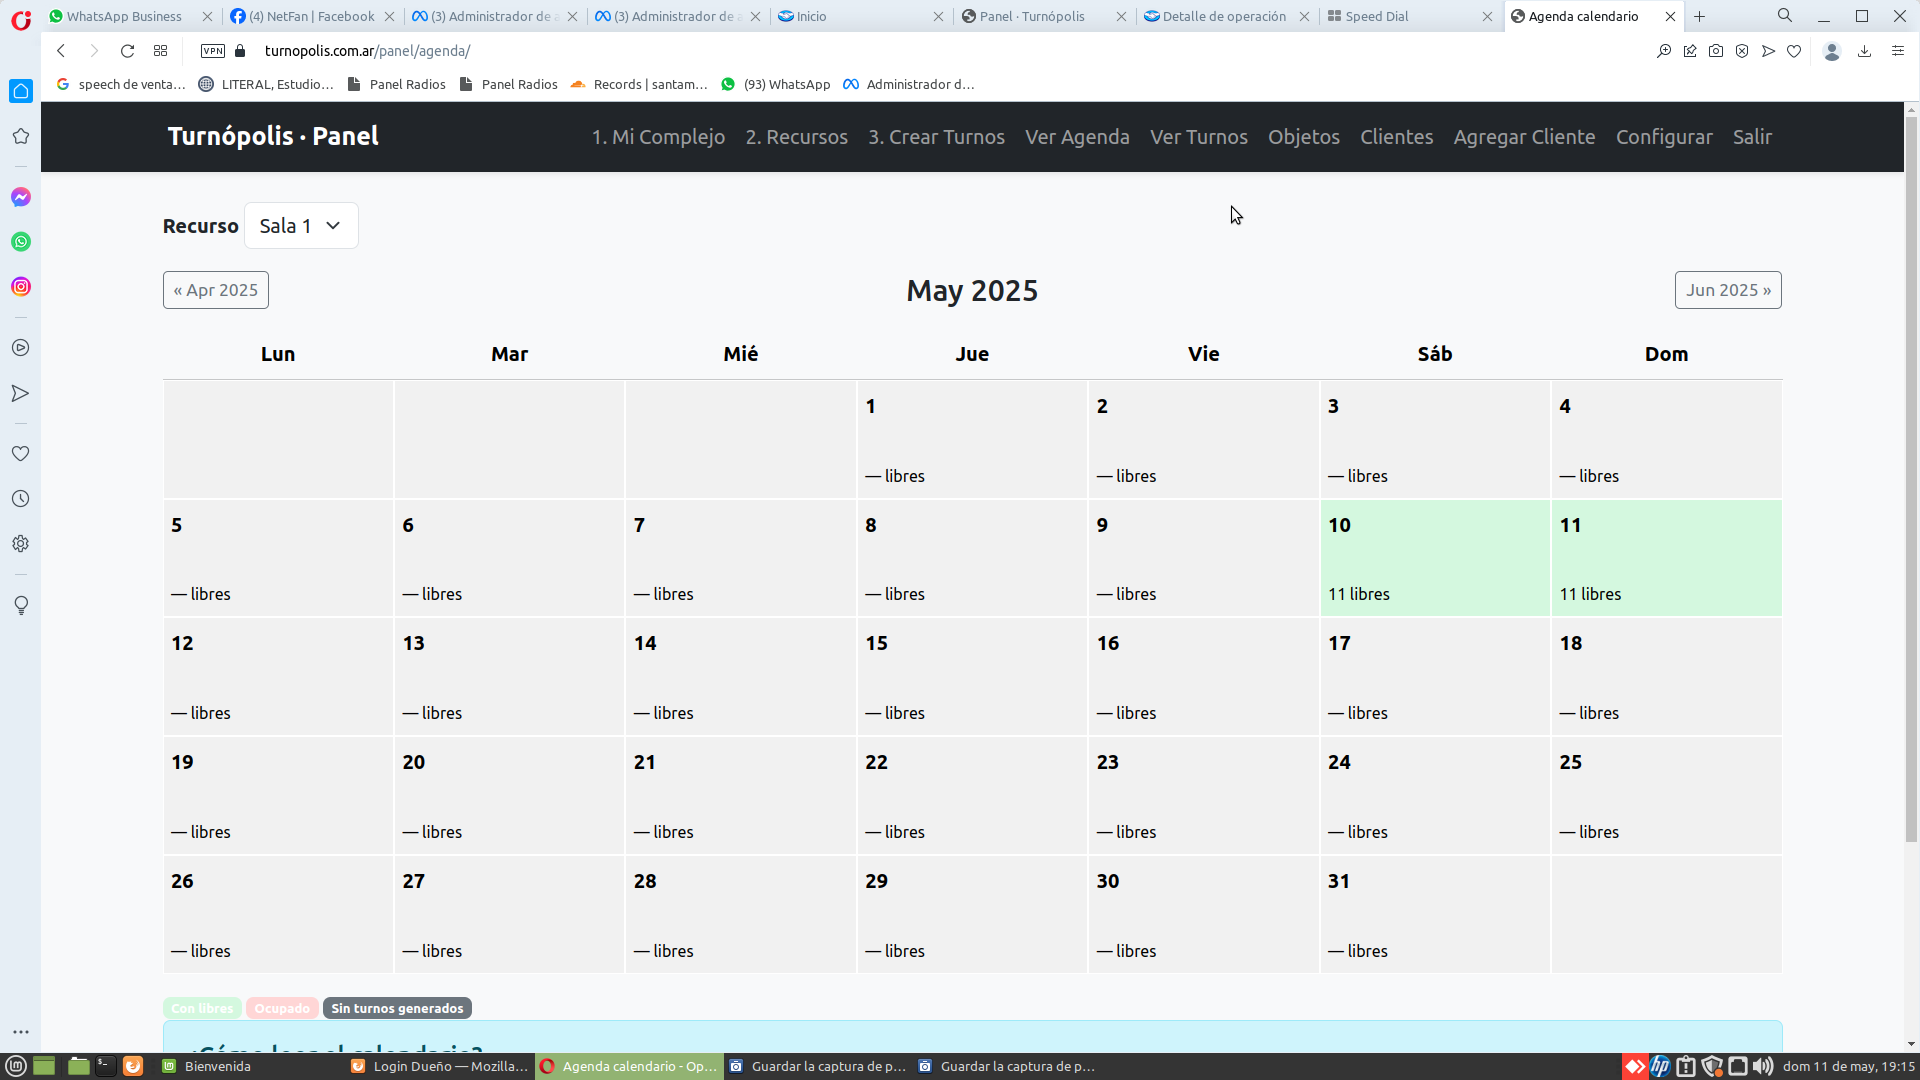Reload the current page
The height and width of the screenshot is (1080, 1920).
pyautogui.click(x=127, y=51)
